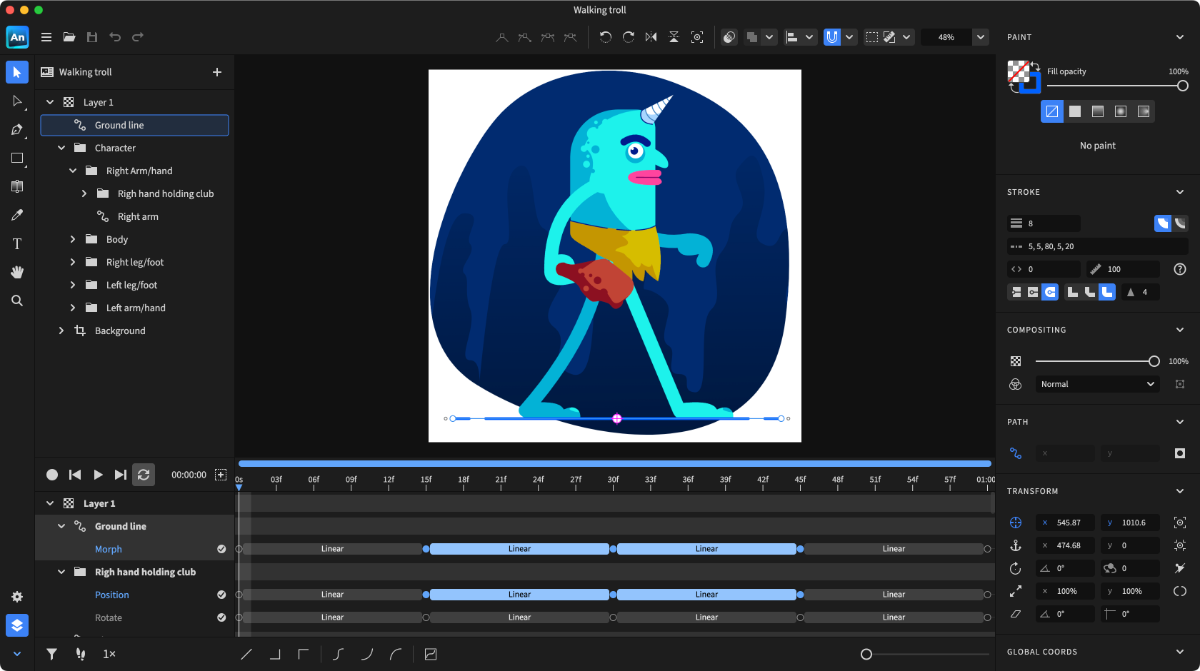
Task: Click the 30f marker on timeline ruler
Action: pos(613,480)
